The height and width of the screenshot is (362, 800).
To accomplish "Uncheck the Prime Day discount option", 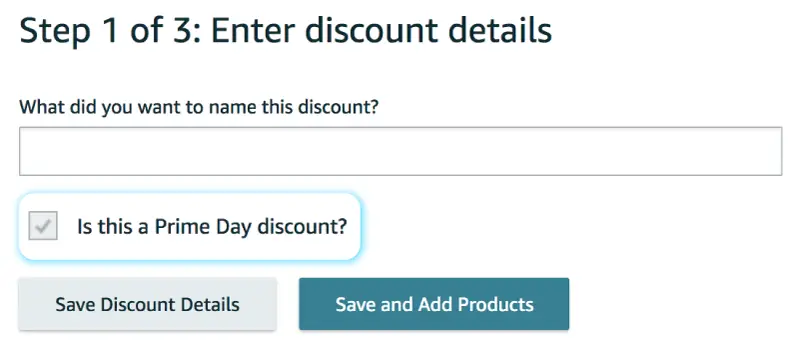I will [43, 226].
